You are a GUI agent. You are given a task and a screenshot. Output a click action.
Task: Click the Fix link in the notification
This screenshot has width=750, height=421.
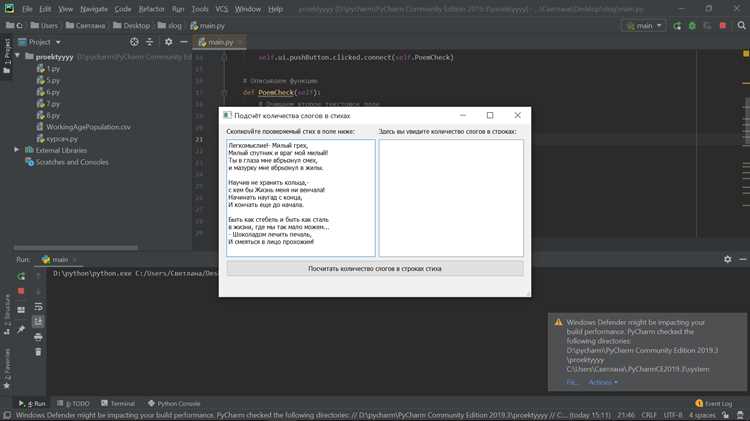[x=571, y=382]
